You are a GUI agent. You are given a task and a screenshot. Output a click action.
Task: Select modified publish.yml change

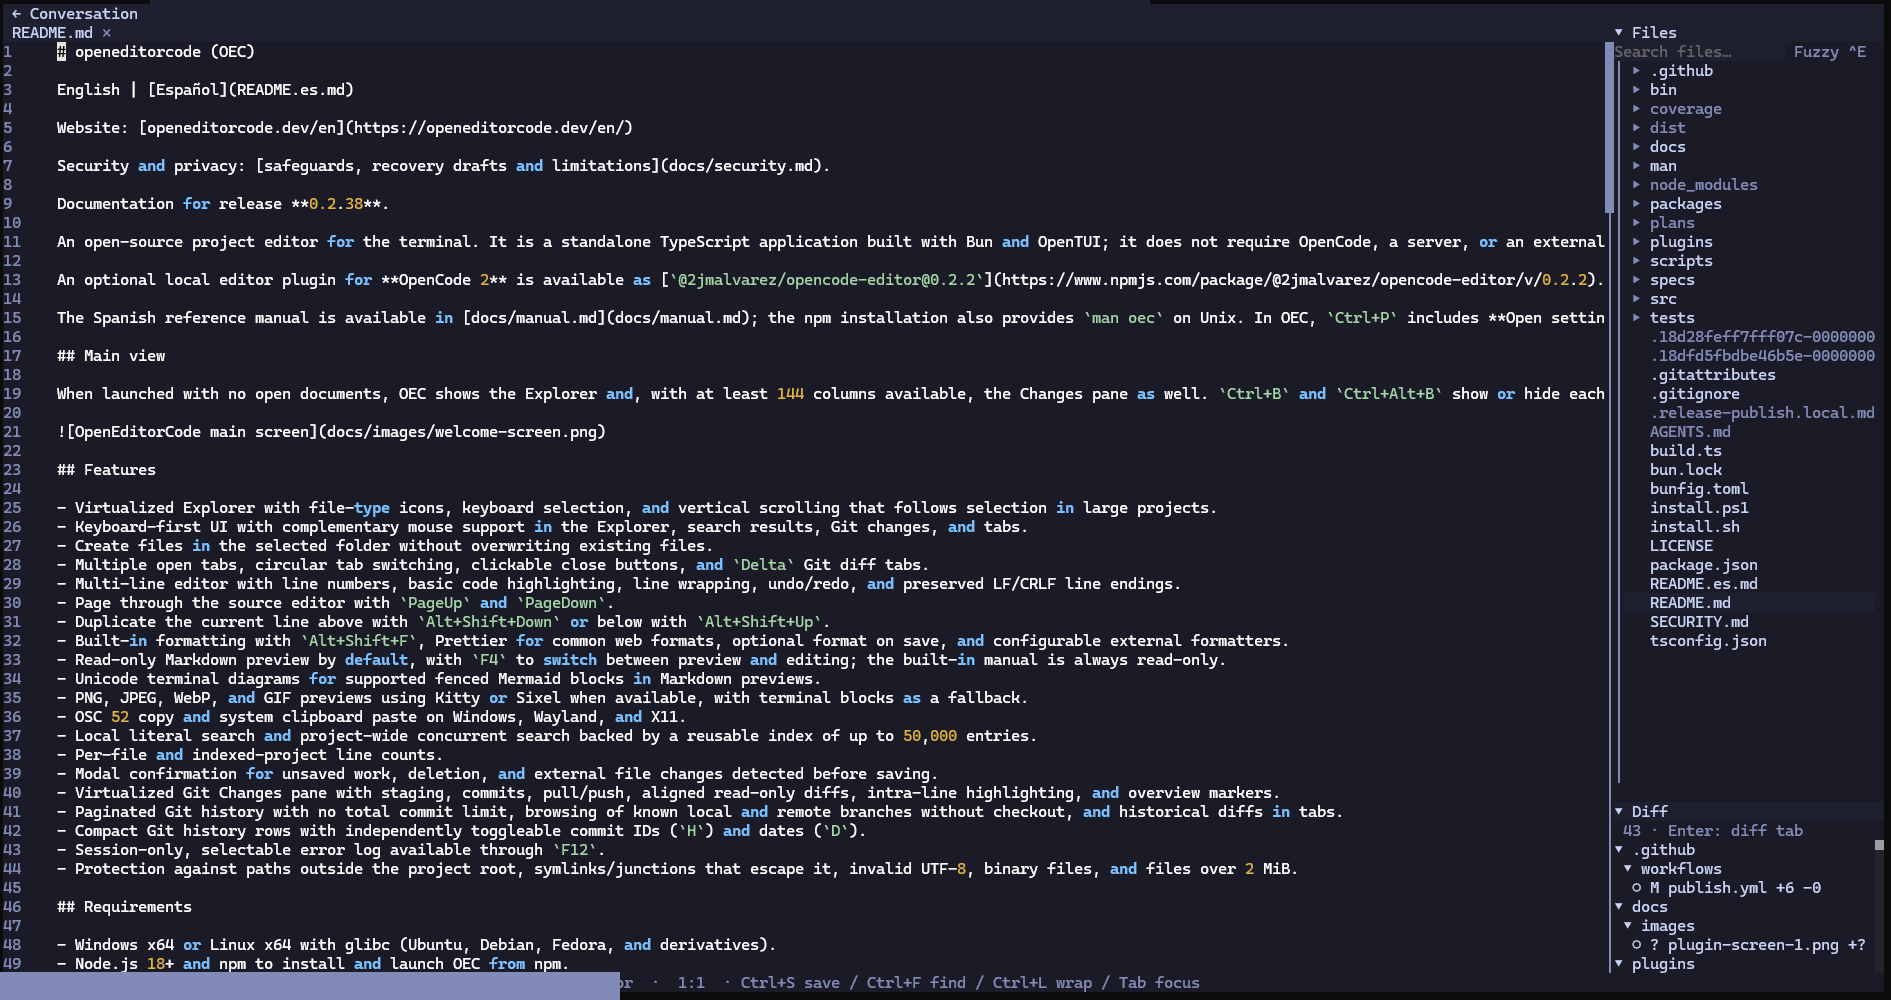coord(1726,888)
